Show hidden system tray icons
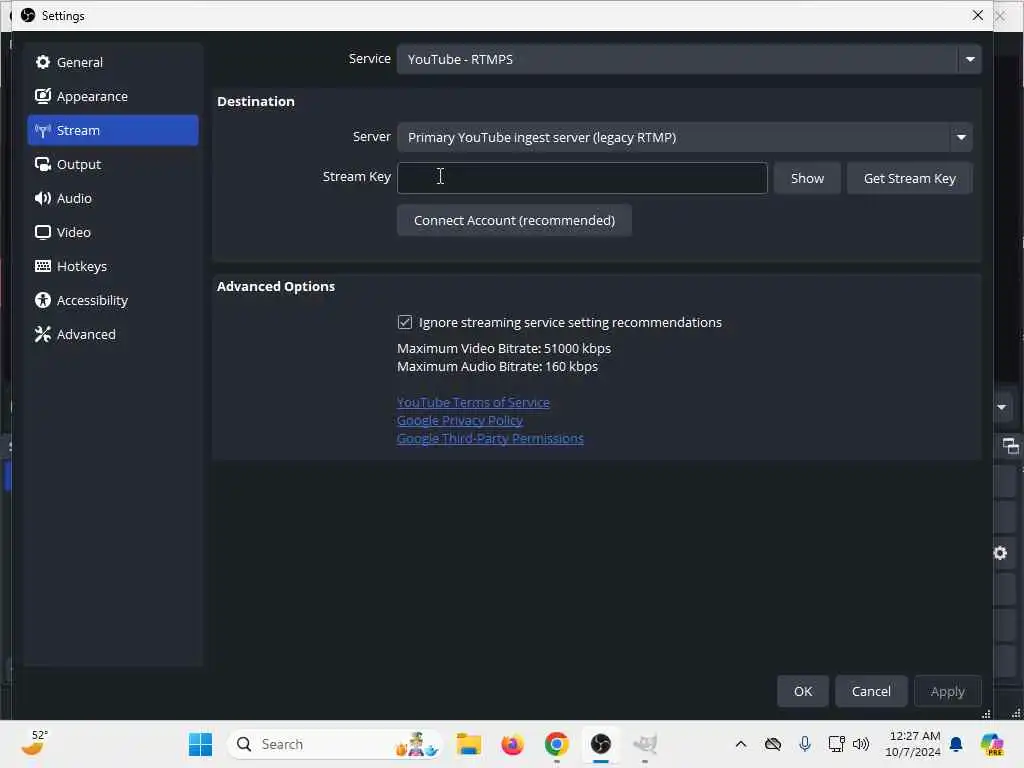The image size is (1024, 768). tap(741, 744)
